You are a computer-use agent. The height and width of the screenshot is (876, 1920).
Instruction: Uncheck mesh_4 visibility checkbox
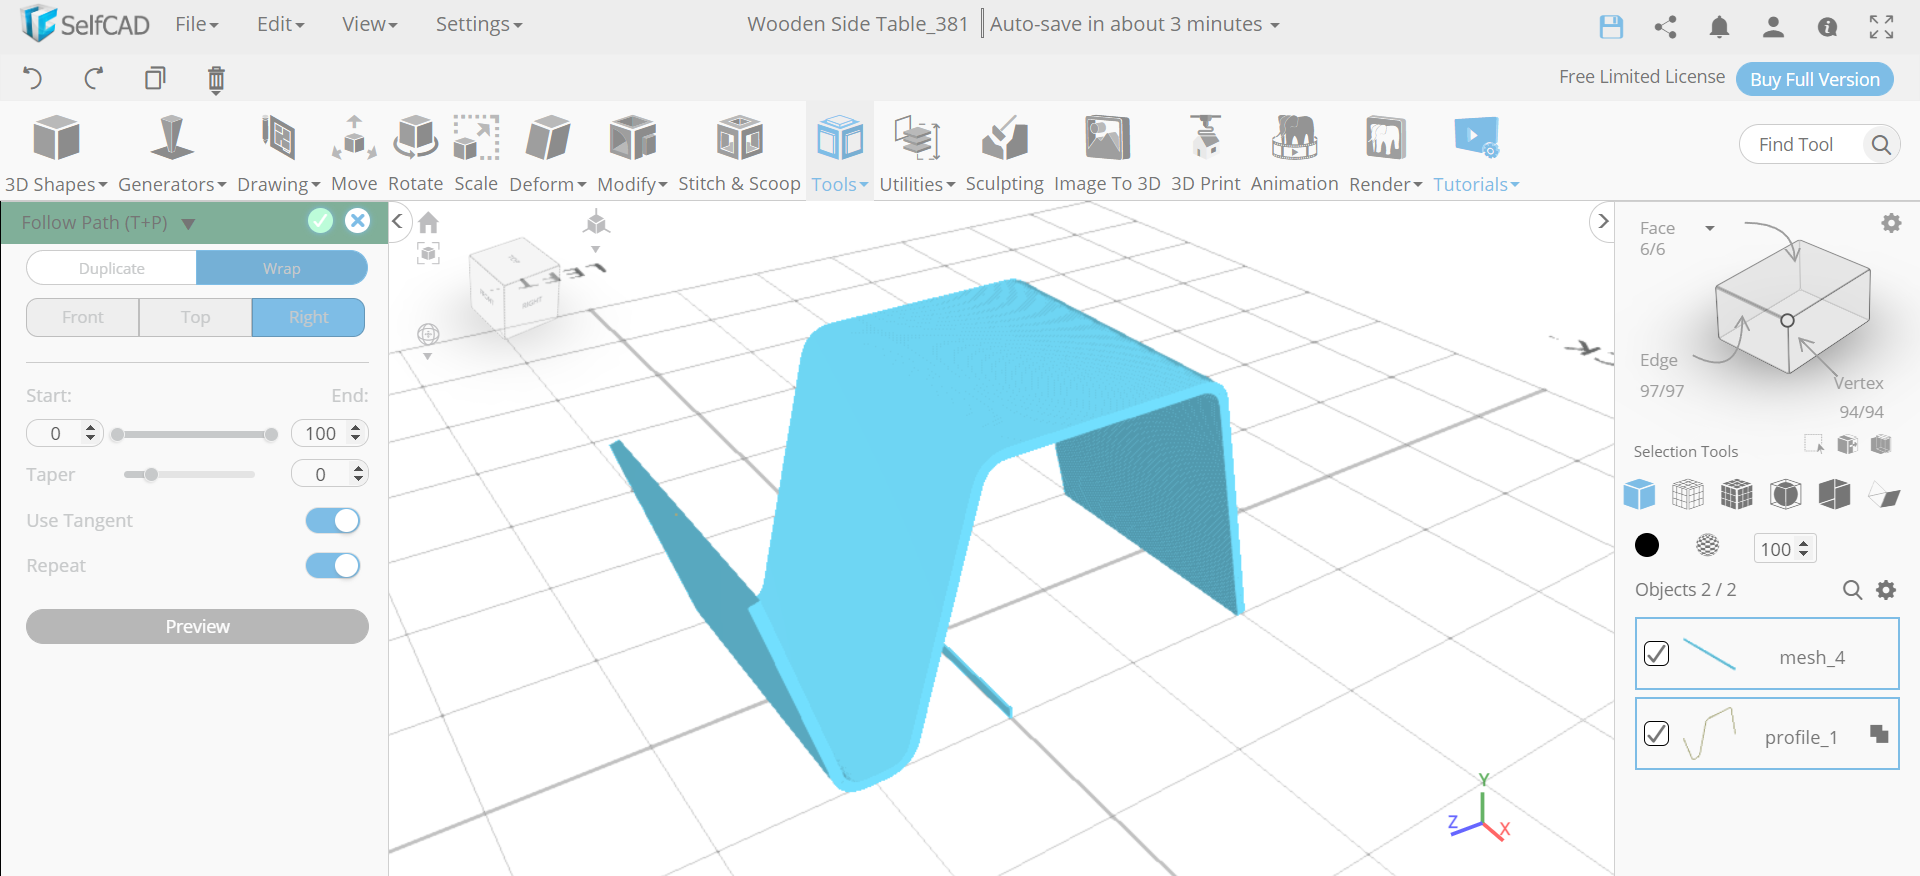pyautogui.click(x=1656, y=654)
